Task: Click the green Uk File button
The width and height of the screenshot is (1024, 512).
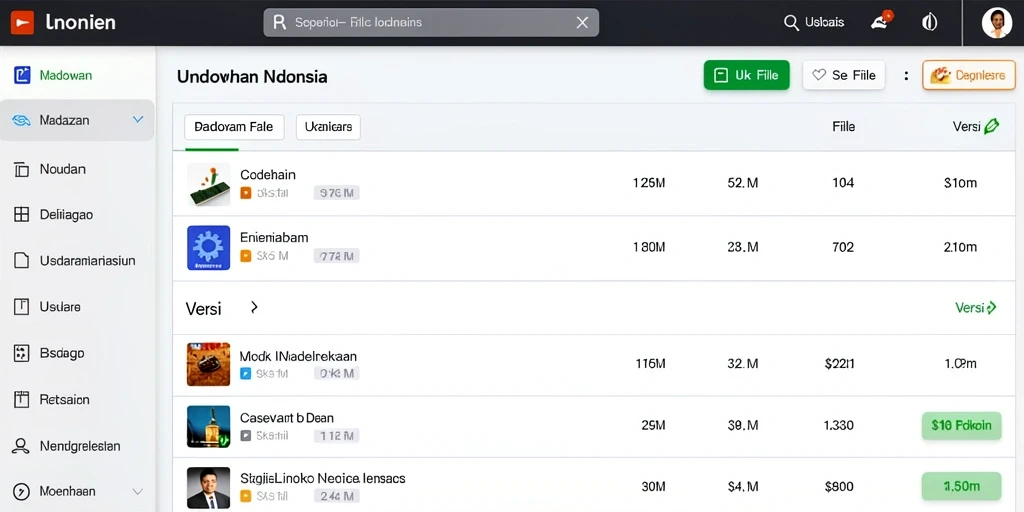Action: click(746, 75)
